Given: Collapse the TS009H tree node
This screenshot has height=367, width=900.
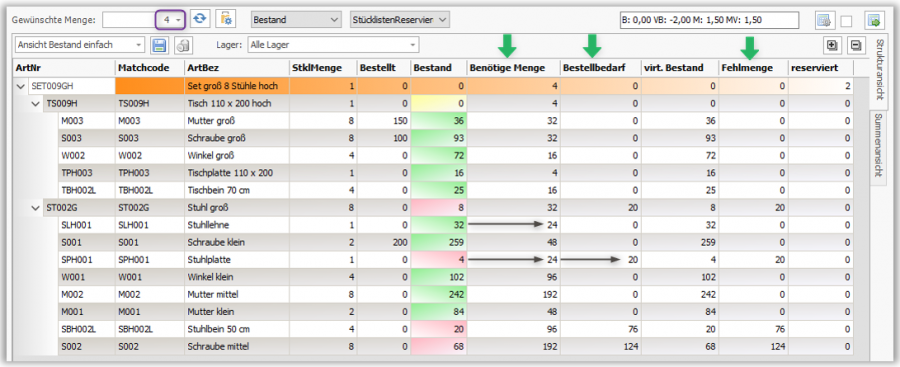Looking at the screenshot, I should [34, 104].
